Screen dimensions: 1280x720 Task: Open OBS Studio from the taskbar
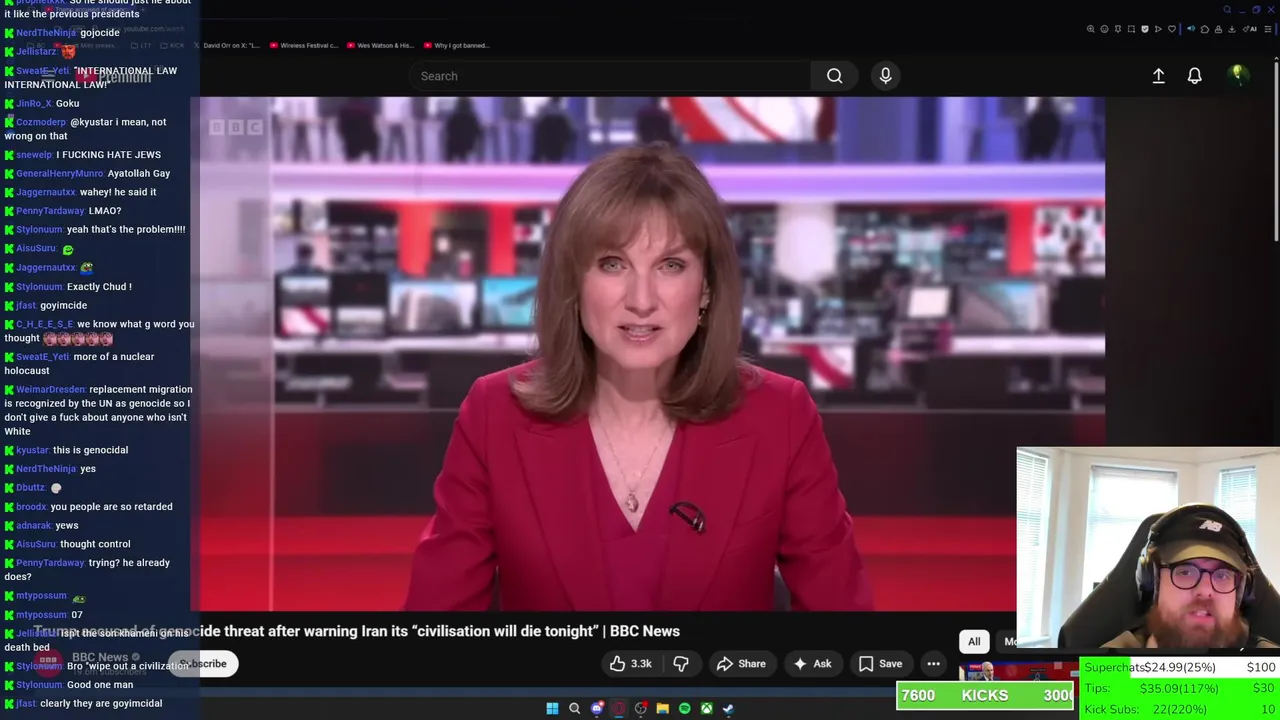pos(641,708)
